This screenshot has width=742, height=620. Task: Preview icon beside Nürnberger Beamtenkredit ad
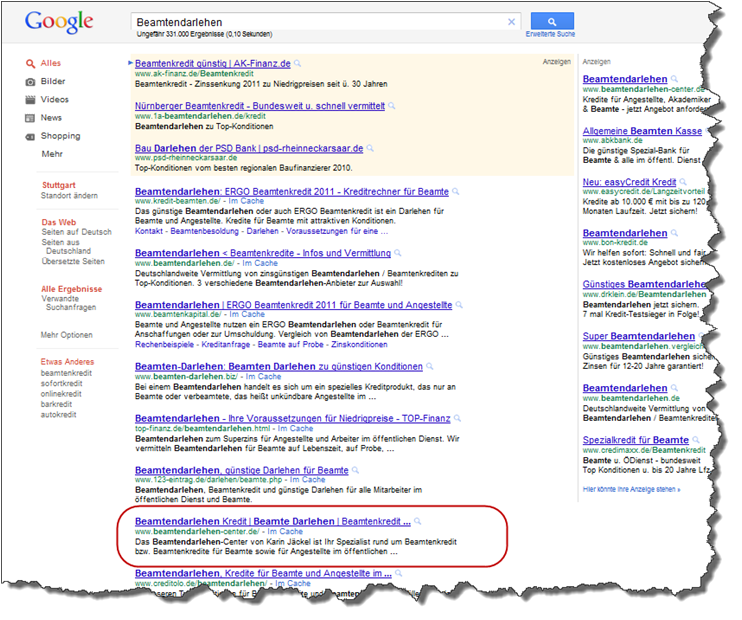(392, 106)
